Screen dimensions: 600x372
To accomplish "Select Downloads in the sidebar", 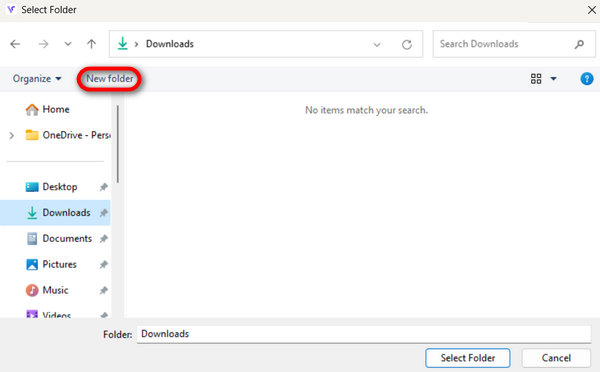I will [x=55, y=212].
